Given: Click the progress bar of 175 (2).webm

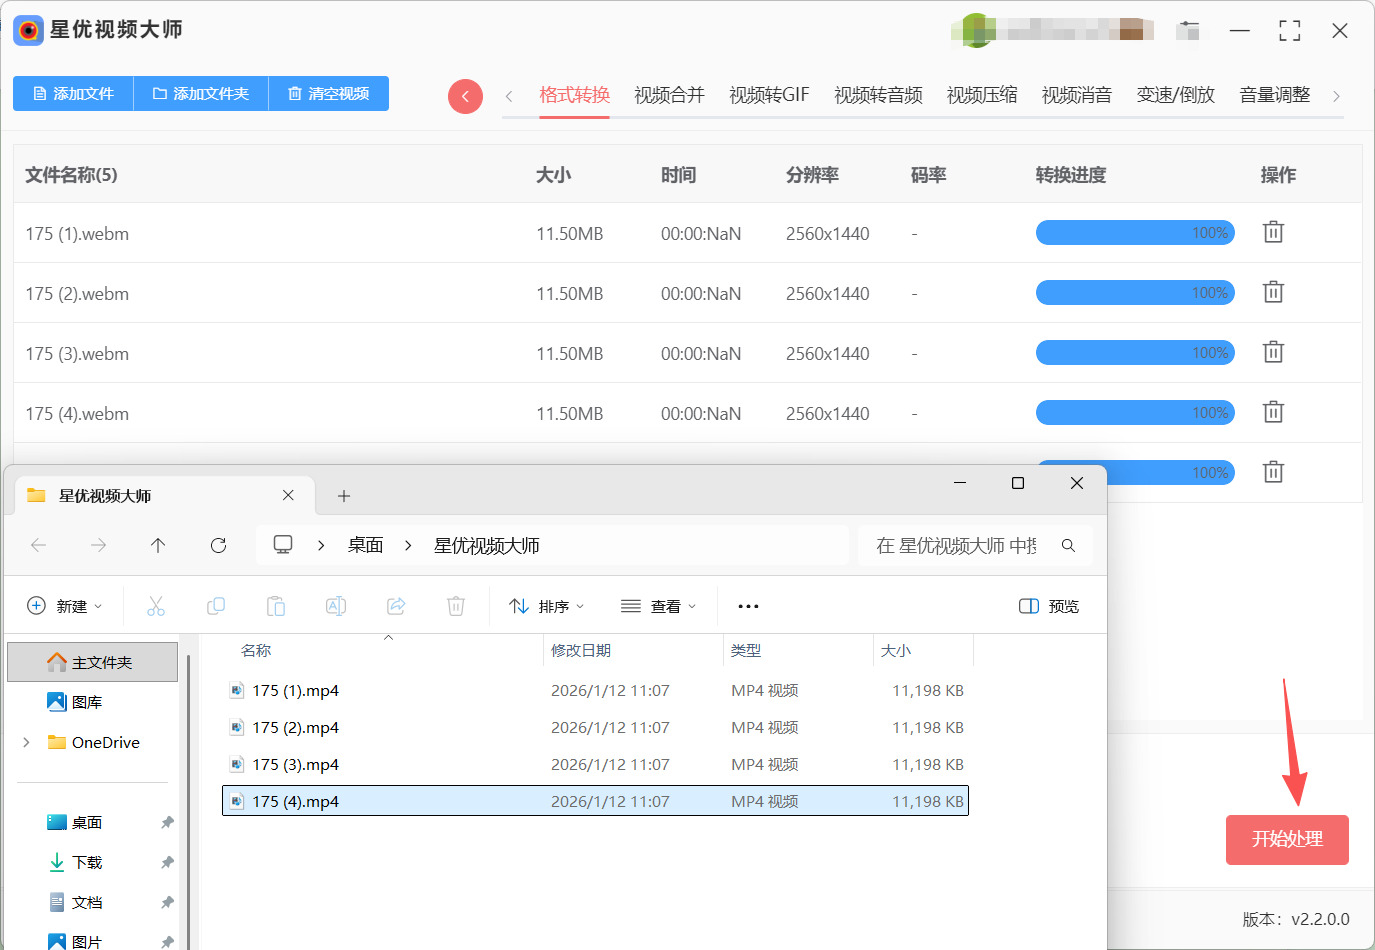Looking at the screenshot, I should 1135,293.
